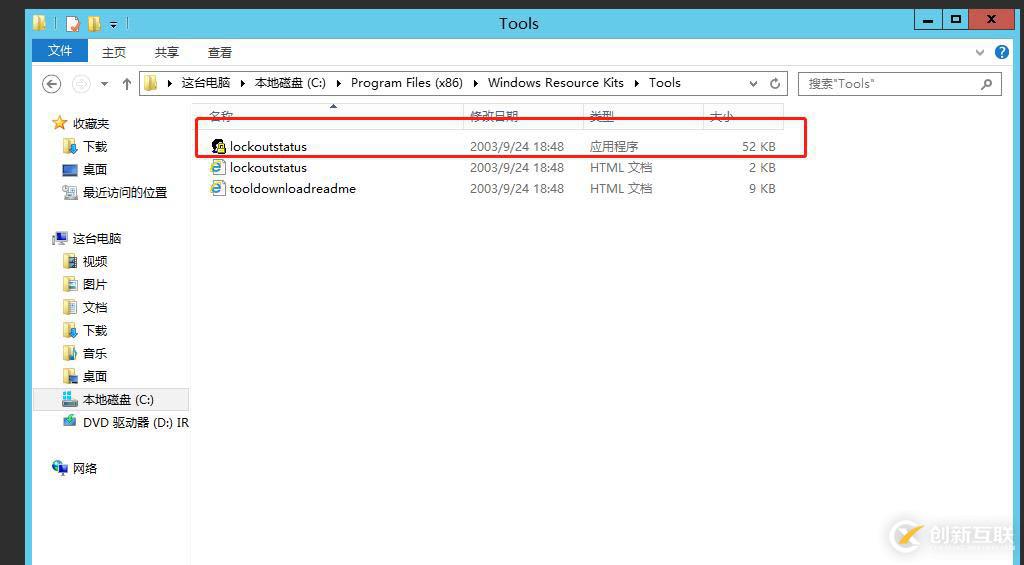
Task: Open the recent locations dropdown arrow
Action: click(104, 84)
